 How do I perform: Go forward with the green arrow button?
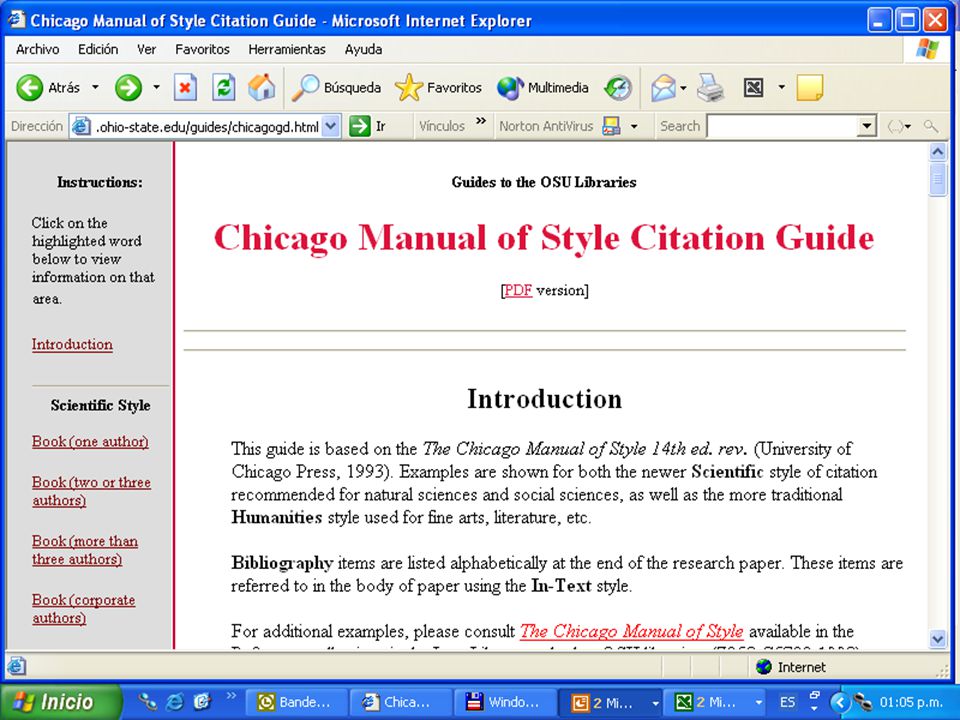(x=128, y=88)
